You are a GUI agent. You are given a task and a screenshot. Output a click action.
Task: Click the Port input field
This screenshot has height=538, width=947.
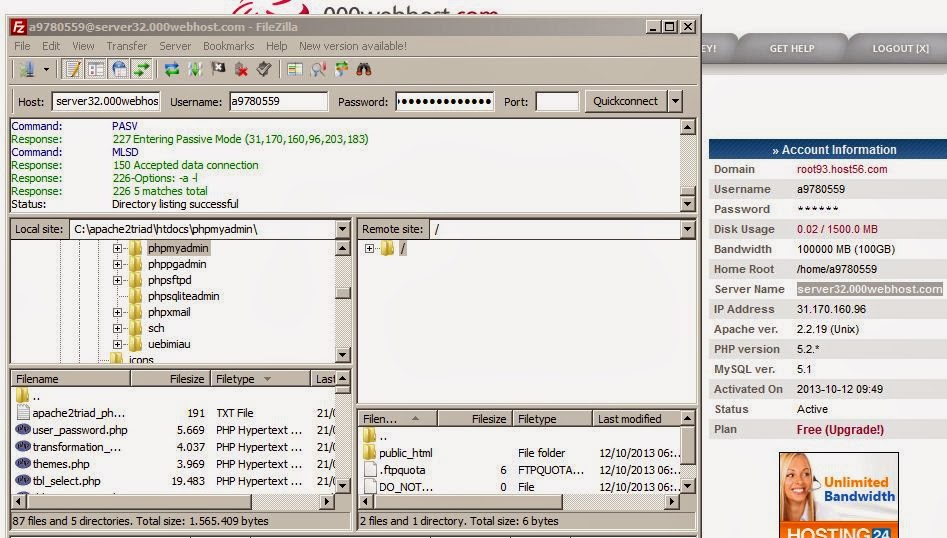[x=557, y=101]
